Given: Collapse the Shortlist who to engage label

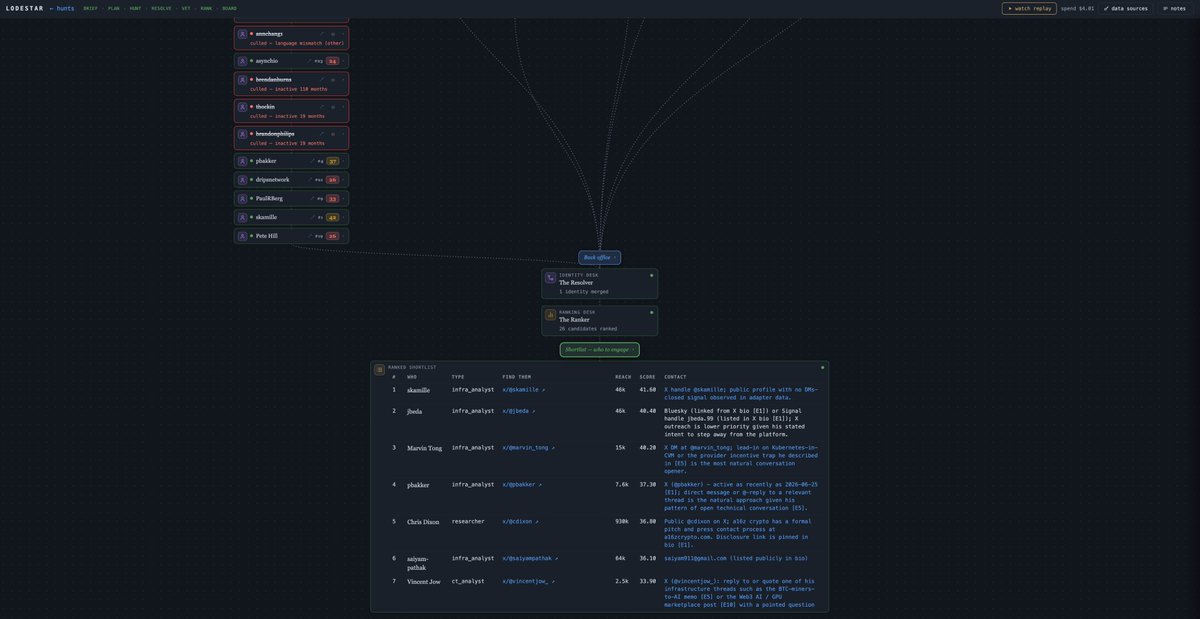Looking at the screenshot, I should [x=599, y=350].
